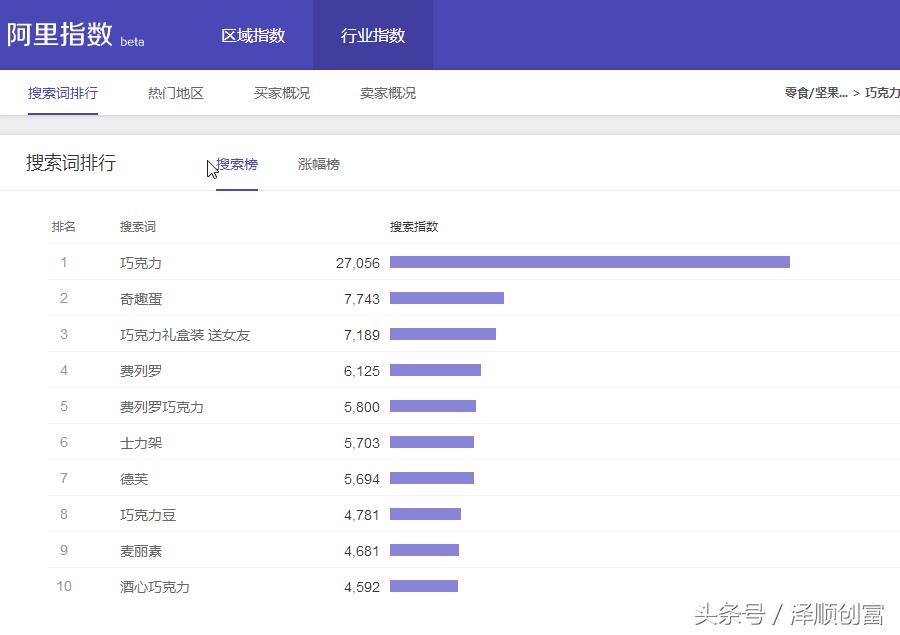Screen dimensions: 900x635
Task: Switch to the 区域指数 tab
Action: coord(254,35)
